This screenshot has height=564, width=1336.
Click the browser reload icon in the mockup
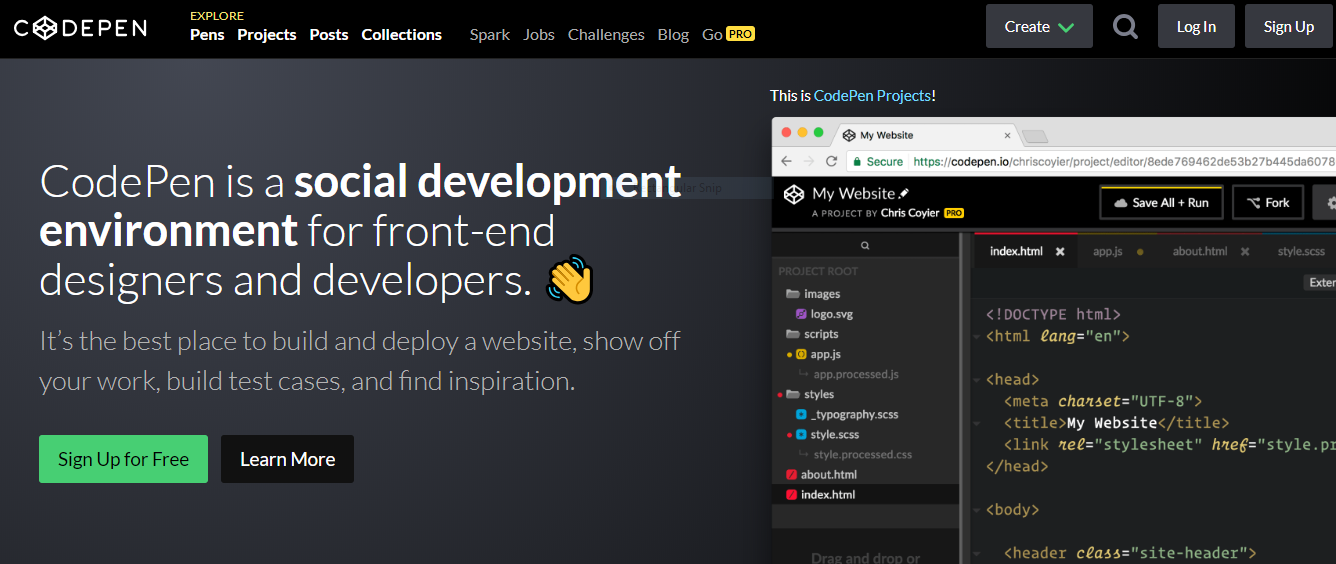point(831,161)
